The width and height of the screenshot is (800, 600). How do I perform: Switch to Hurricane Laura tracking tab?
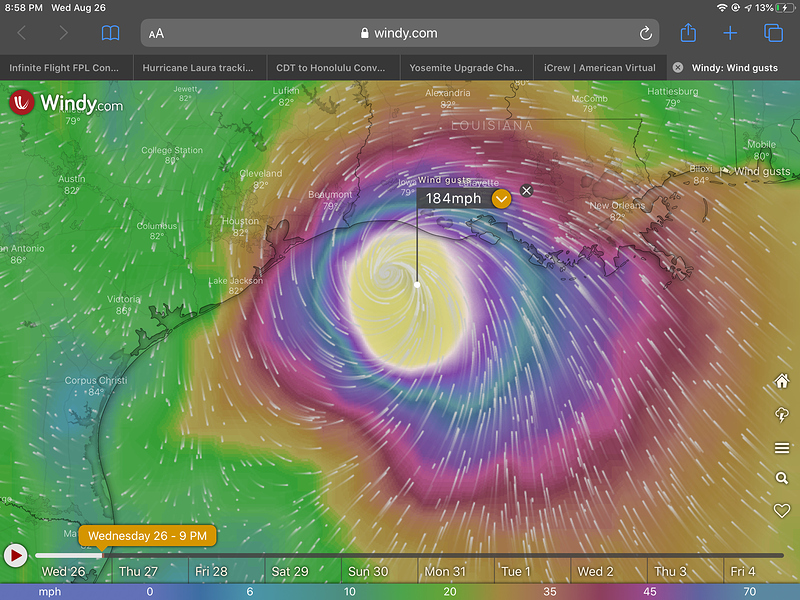[199, 68]
